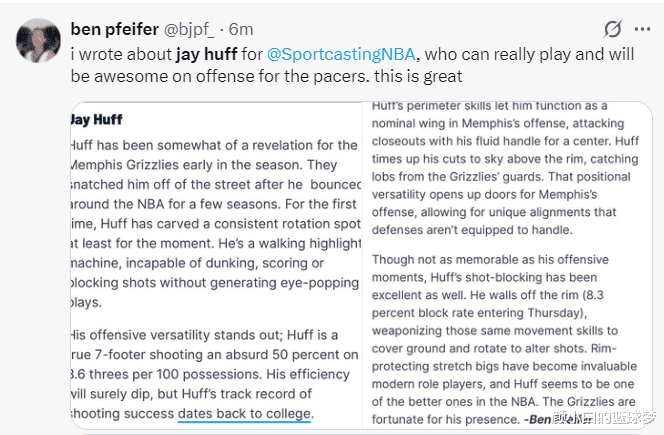Click the Grok explain-post icon
The height and width of the screenshot is (435, 664).
pyautogui.click(x=614, y=29)
